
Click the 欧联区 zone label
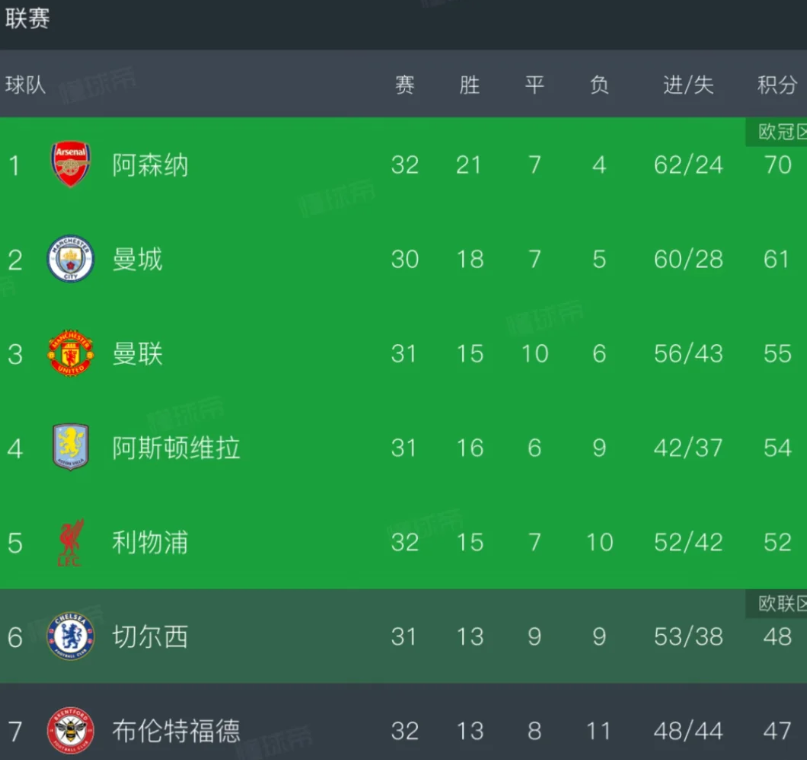780,603
